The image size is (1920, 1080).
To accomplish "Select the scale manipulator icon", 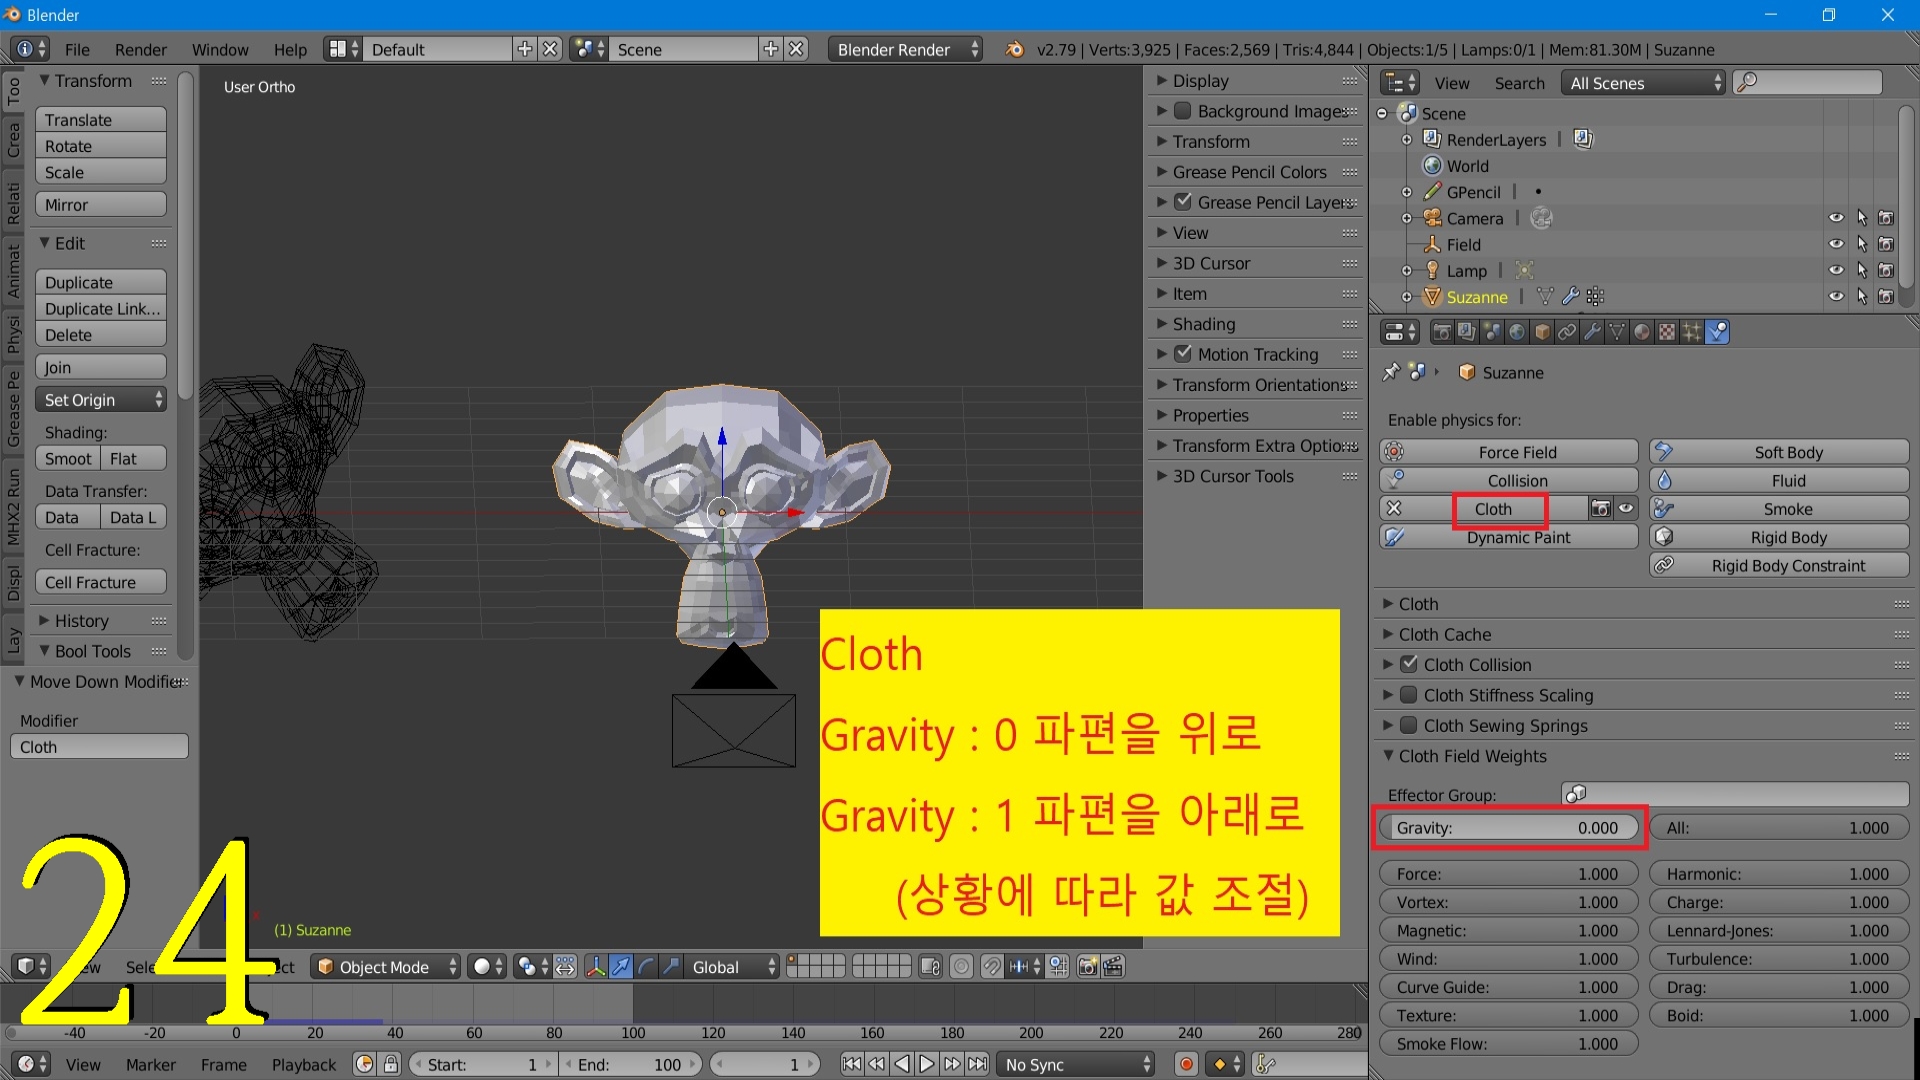I will [671, 967].
